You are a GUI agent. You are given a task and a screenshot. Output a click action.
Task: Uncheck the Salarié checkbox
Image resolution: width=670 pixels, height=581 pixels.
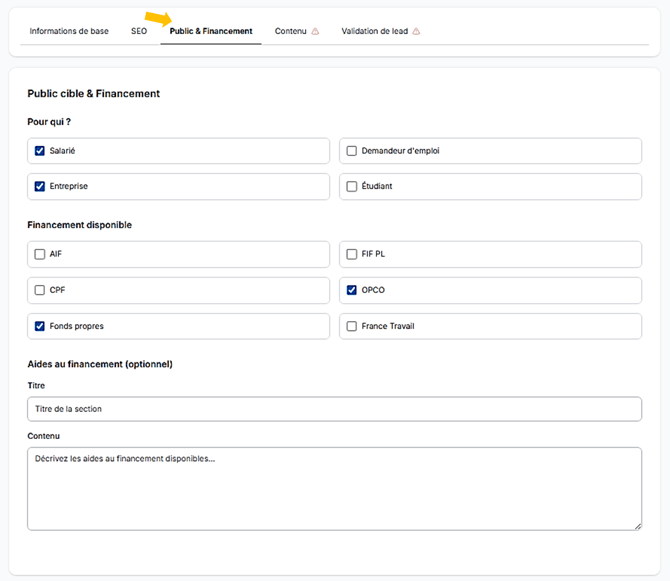(x=40, y=151)
